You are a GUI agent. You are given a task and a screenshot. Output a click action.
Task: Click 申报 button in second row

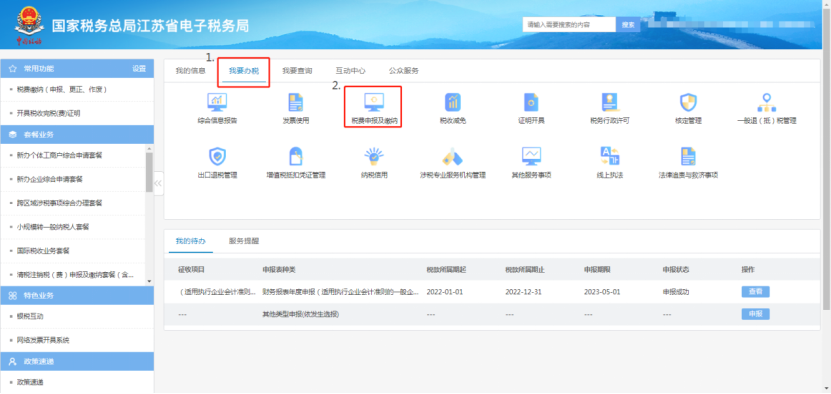coord(755,314)
